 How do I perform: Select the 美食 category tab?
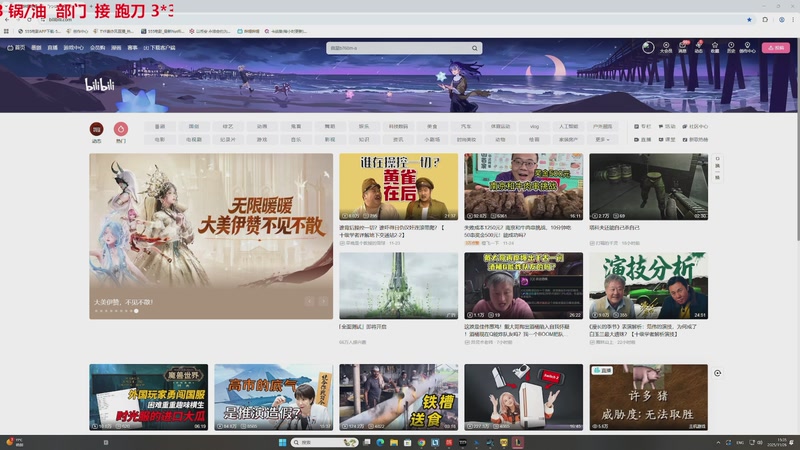point(432,126)
